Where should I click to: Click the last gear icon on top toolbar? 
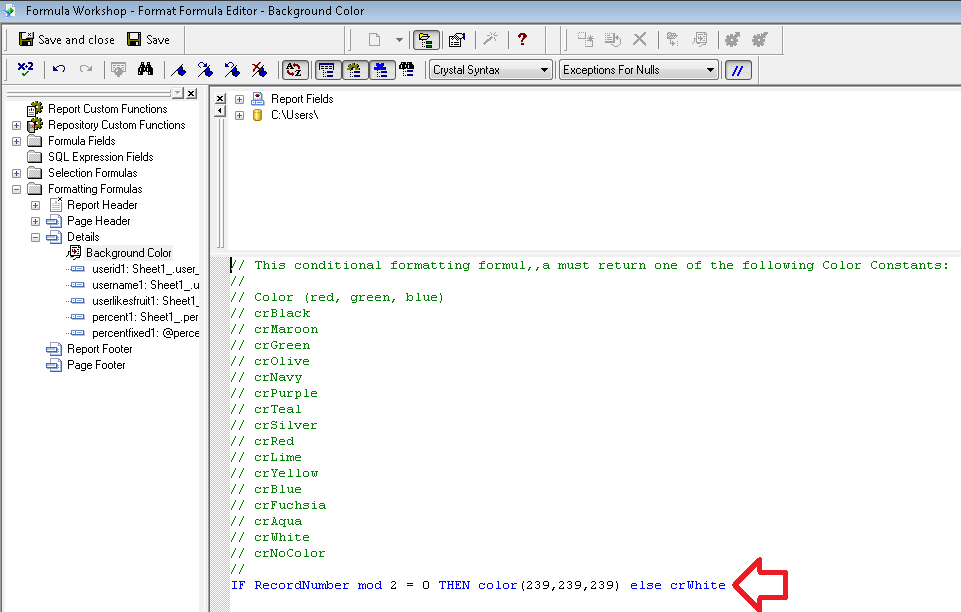point(760,40)
